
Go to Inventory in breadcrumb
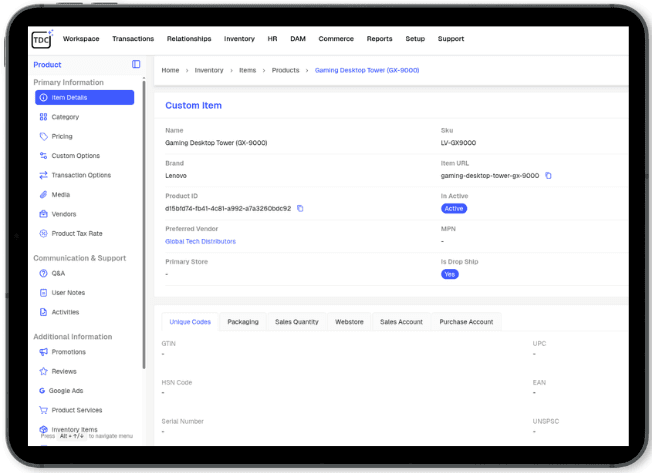[209, 70]
